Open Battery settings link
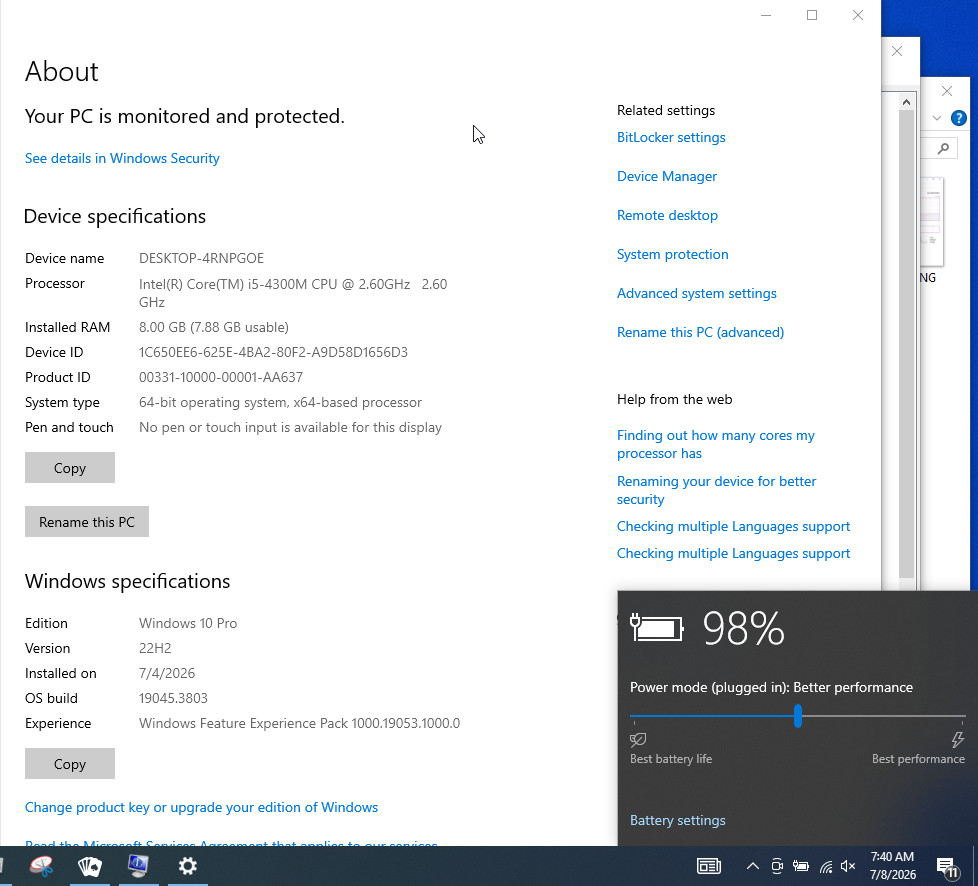Screen dimensions: 978x886 (677, 820)
